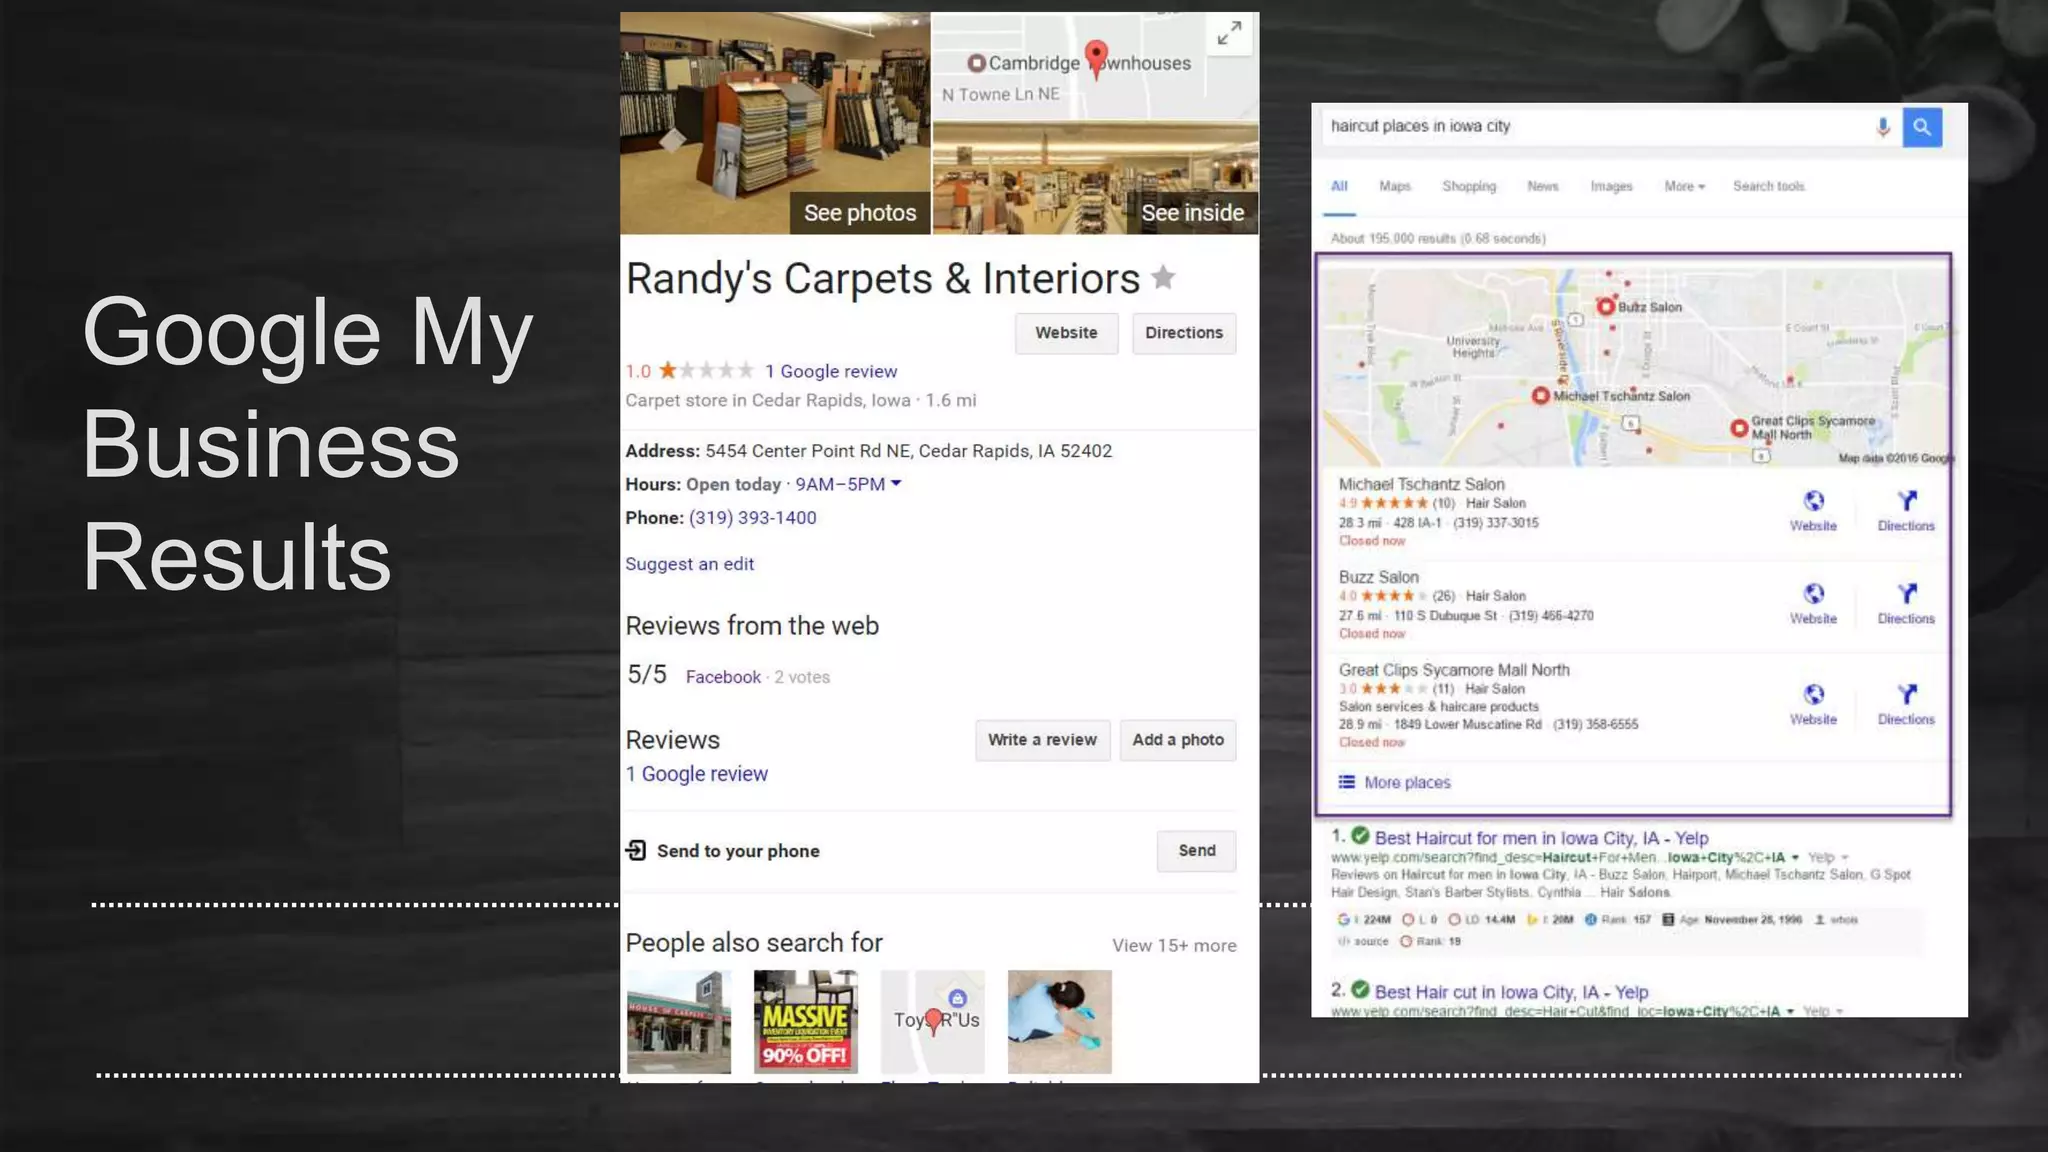Click the Website button for Randy's Carpets
2048x1152 pixels.
(x=1066, y=333)
